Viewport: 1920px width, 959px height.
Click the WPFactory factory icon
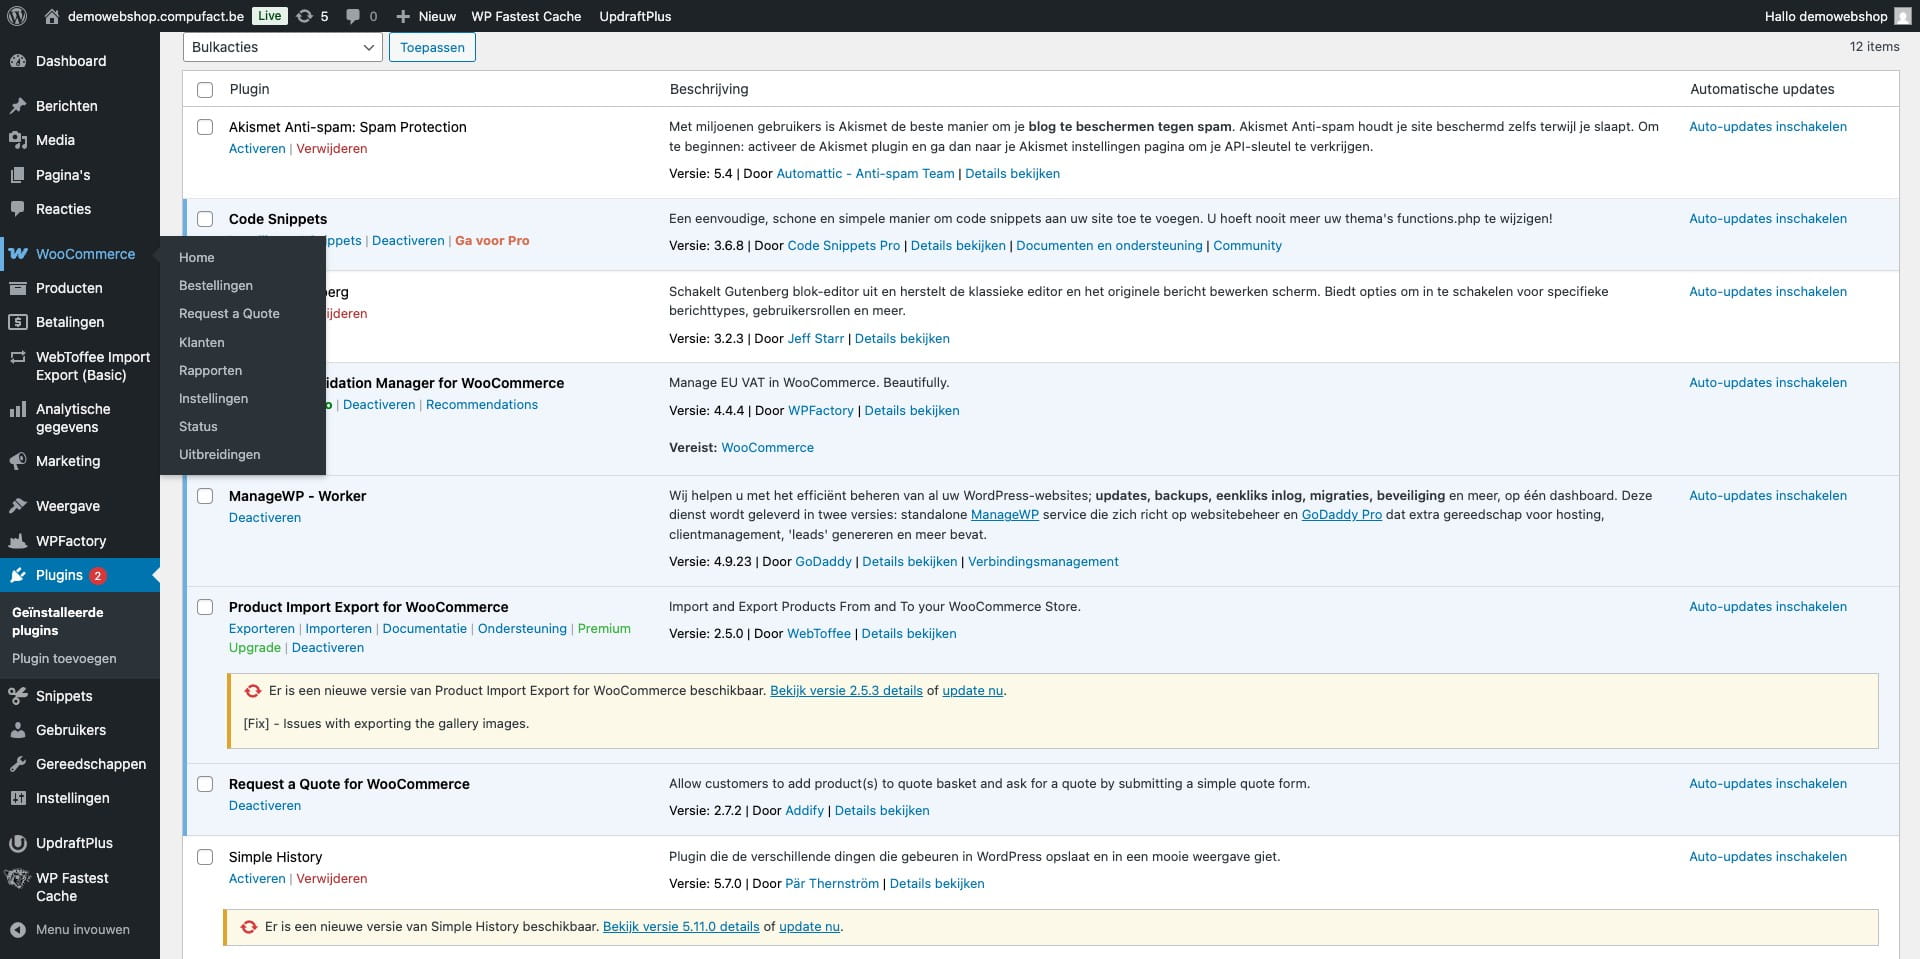click(x=18, y=541)
